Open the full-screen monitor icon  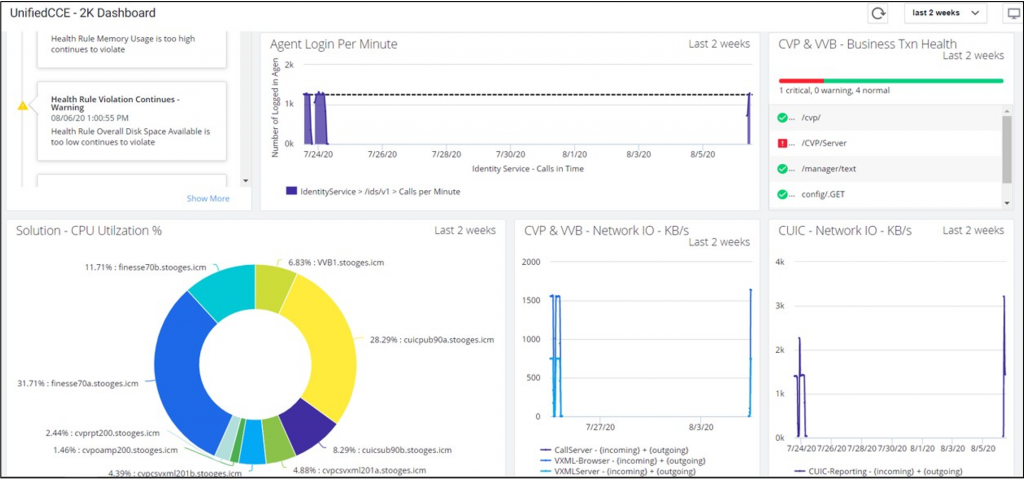[1013, 13]
